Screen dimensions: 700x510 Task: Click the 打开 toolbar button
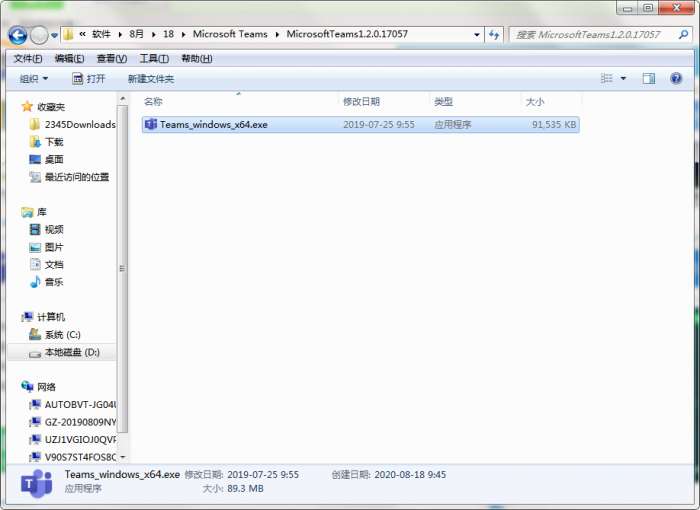(x=88, y=79)
